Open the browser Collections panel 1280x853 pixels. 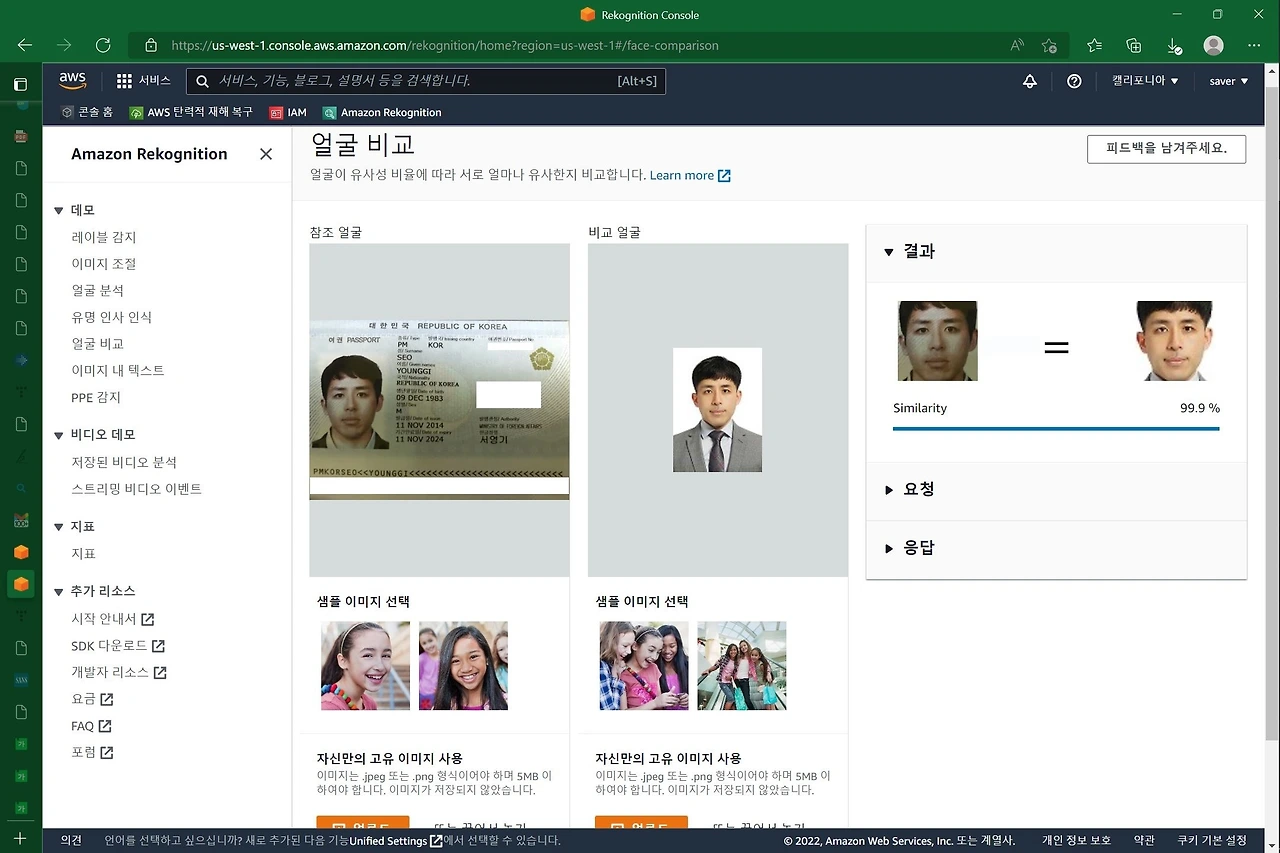pyautogui.click(x=1134, y=45)
